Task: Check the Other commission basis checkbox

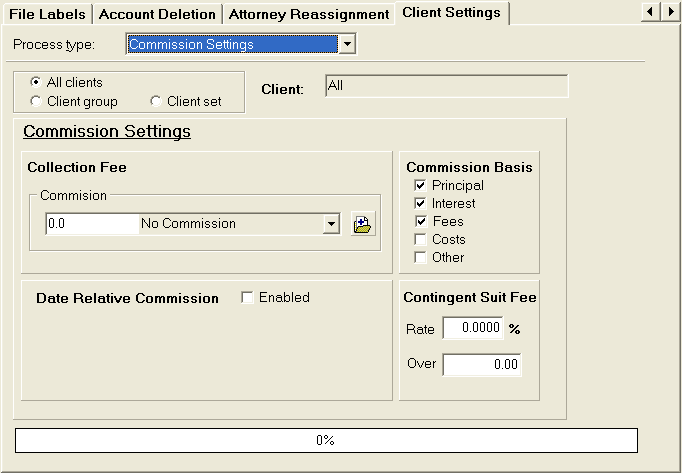Action: (420, 258)
